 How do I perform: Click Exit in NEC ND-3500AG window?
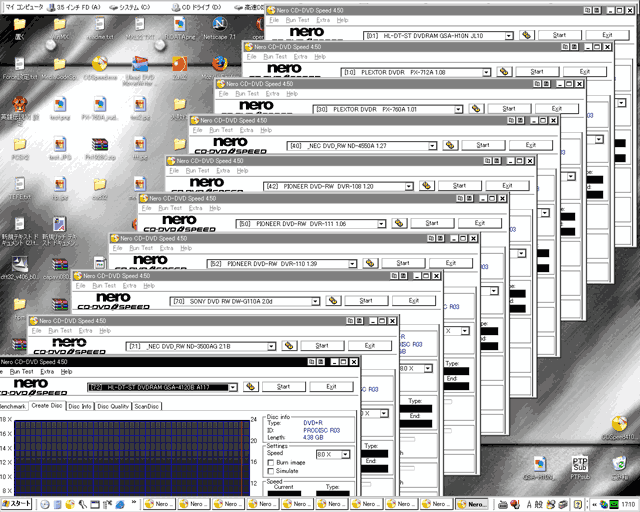point(370,346)
